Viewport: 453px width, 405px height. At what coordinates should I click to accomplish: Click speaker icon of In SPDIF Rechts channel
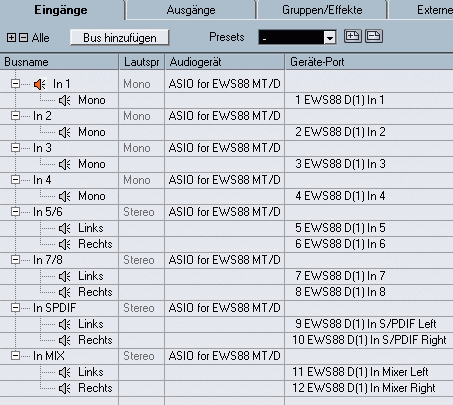(65, 340)
